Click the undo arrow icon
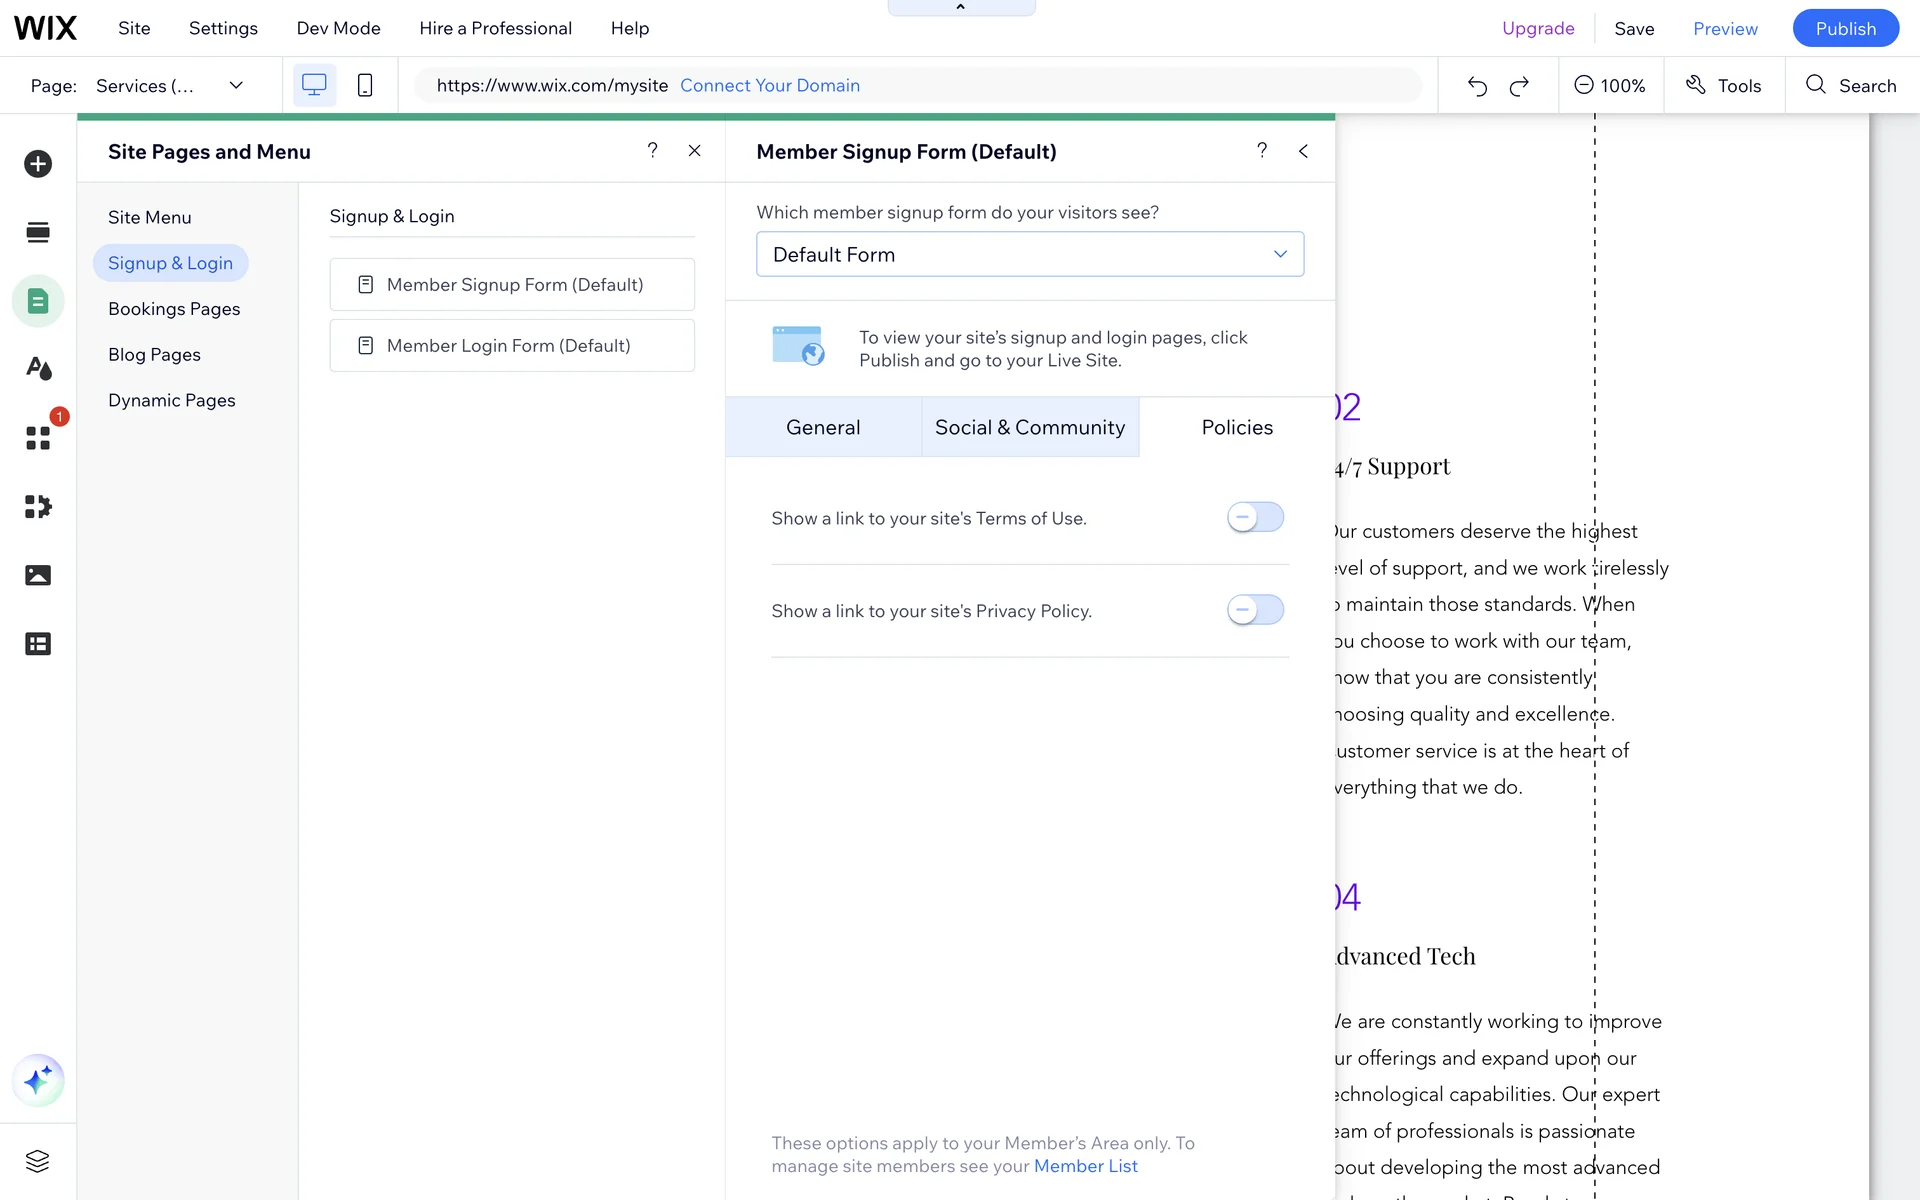The image size is (1920, 1200). [x=1477, y=86]
